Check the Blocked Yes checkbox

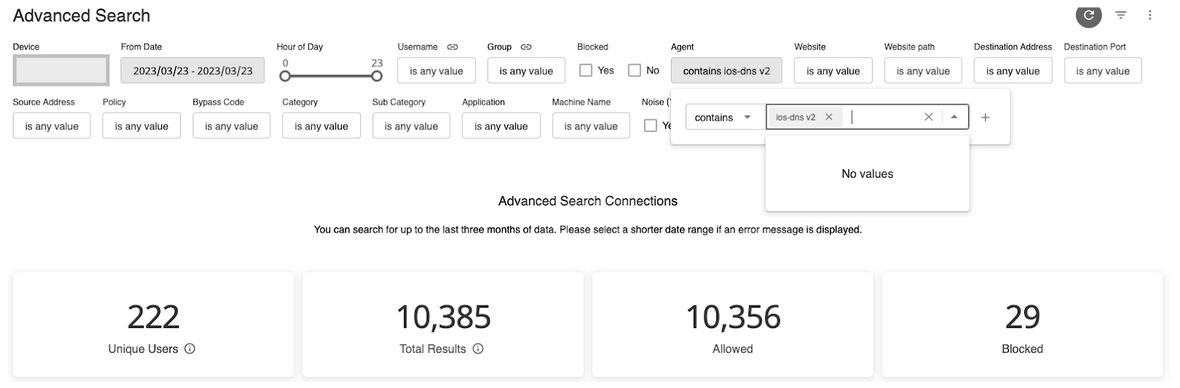pos(585,71)
